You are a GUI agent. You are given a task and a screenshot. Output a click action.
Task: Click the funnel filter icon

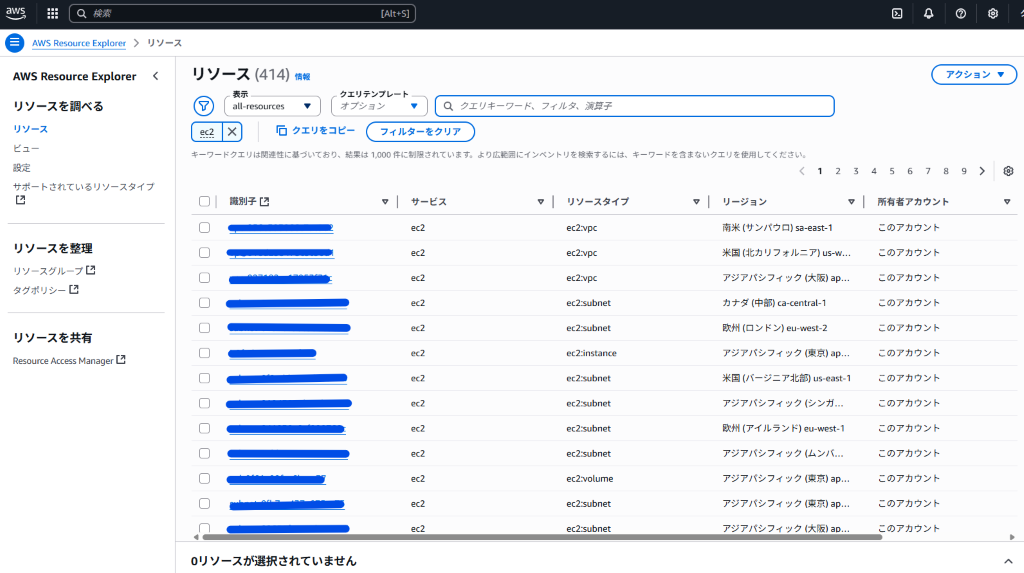click(x=204, y=105)
